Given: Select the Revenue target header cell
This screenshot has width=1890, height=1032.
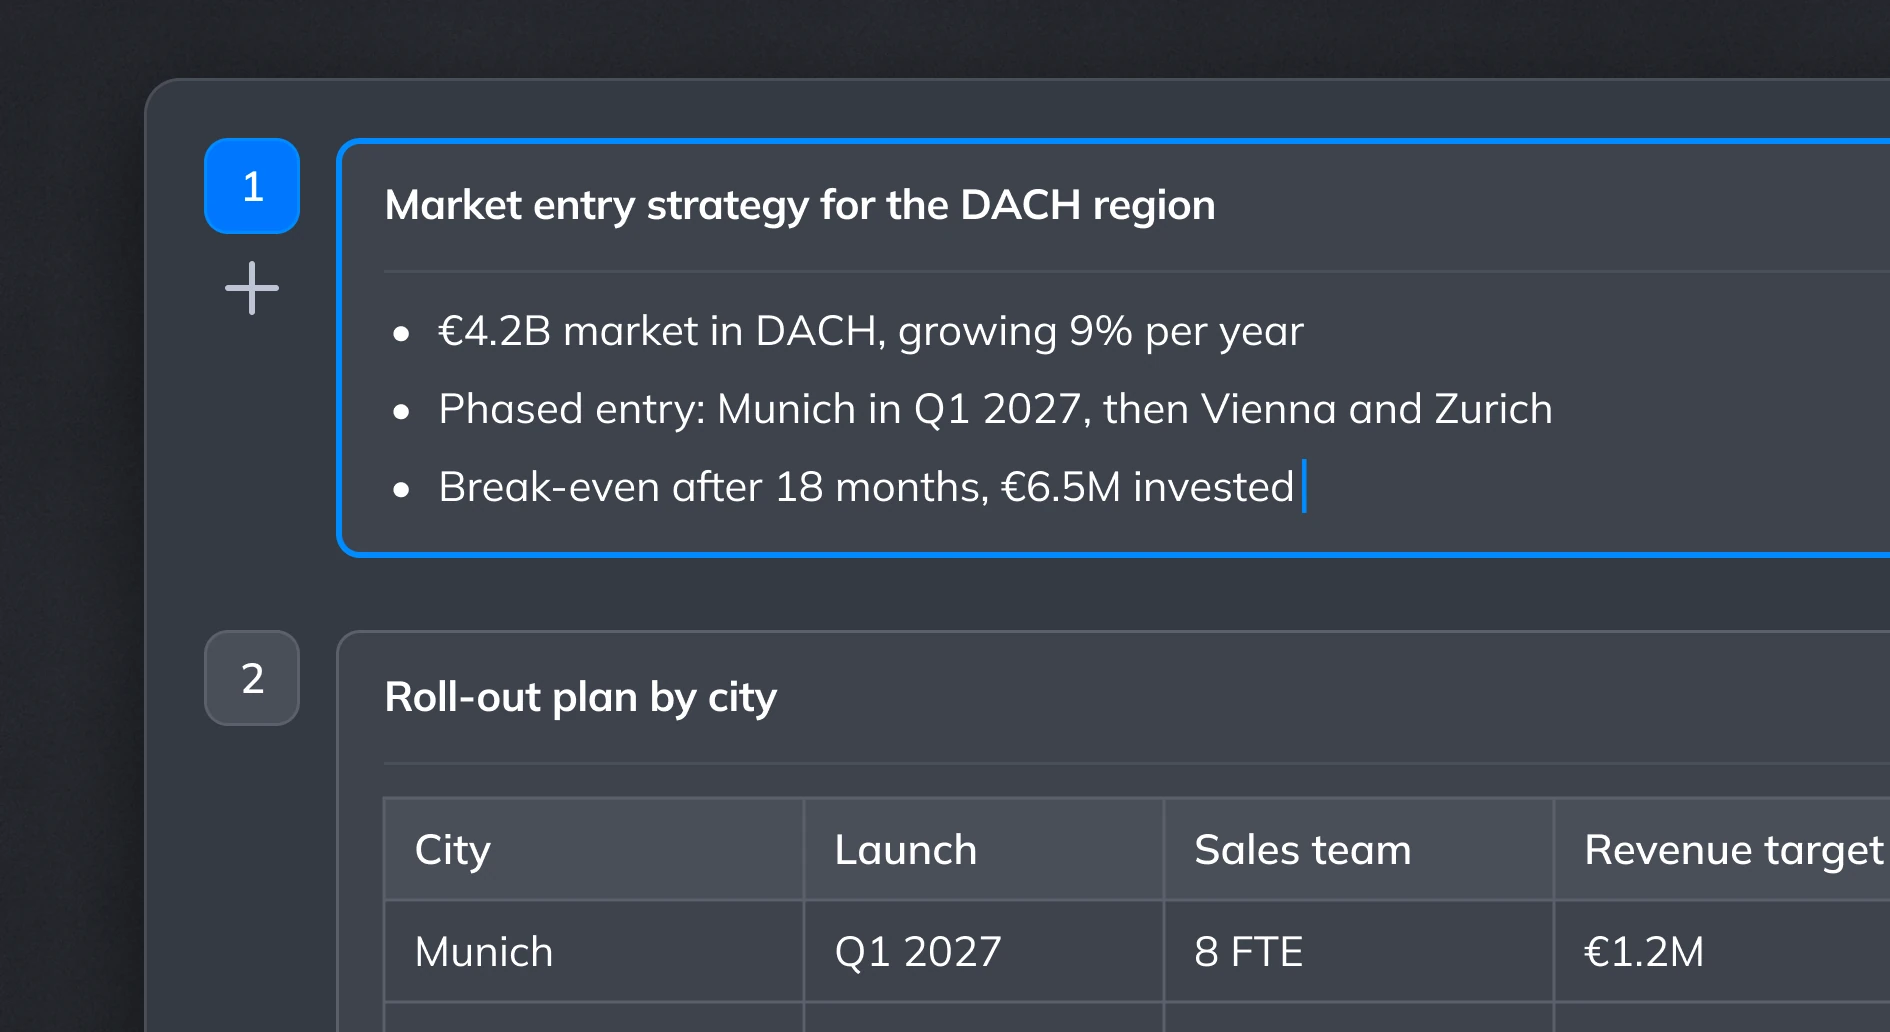Looking at the screenshot, I should point(1722,850).
